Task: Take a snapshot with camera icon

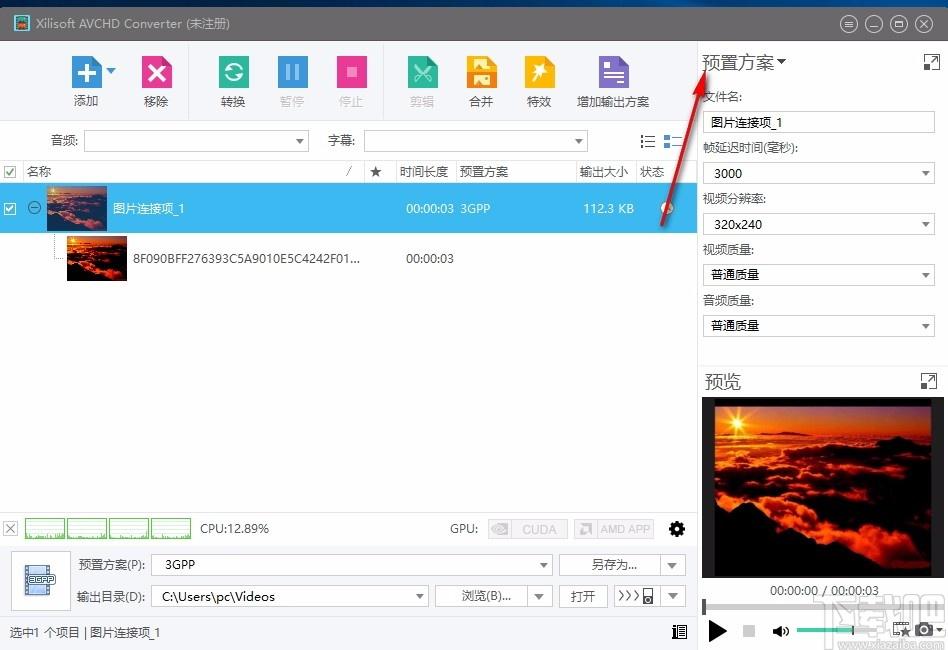Action: click(923, 629)
